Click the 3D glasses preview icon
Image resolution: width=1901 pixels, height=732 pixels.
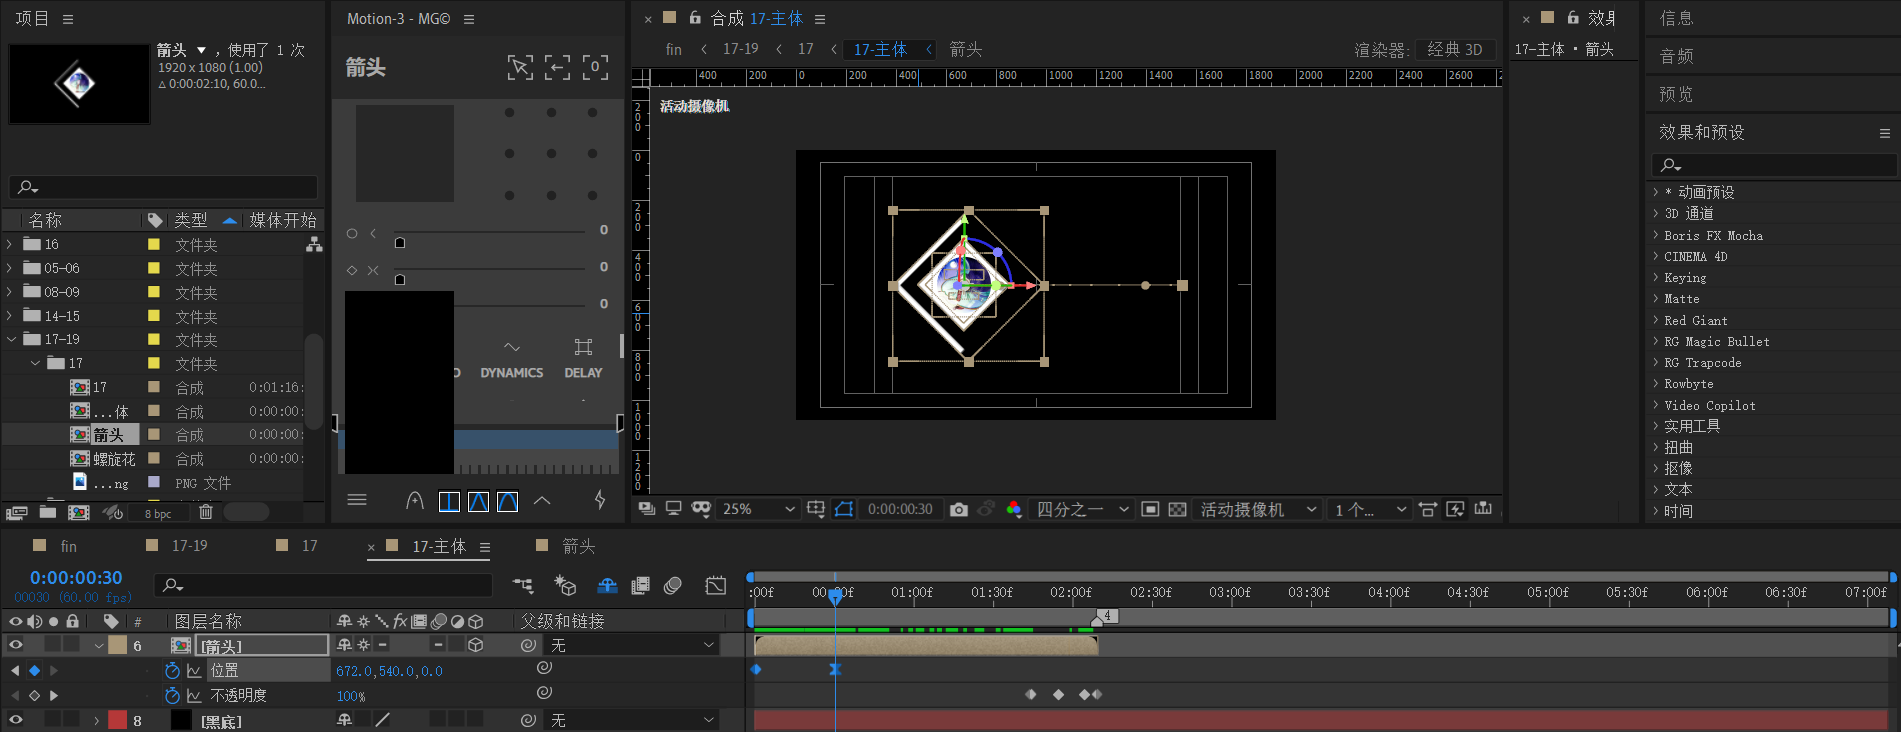701,509
